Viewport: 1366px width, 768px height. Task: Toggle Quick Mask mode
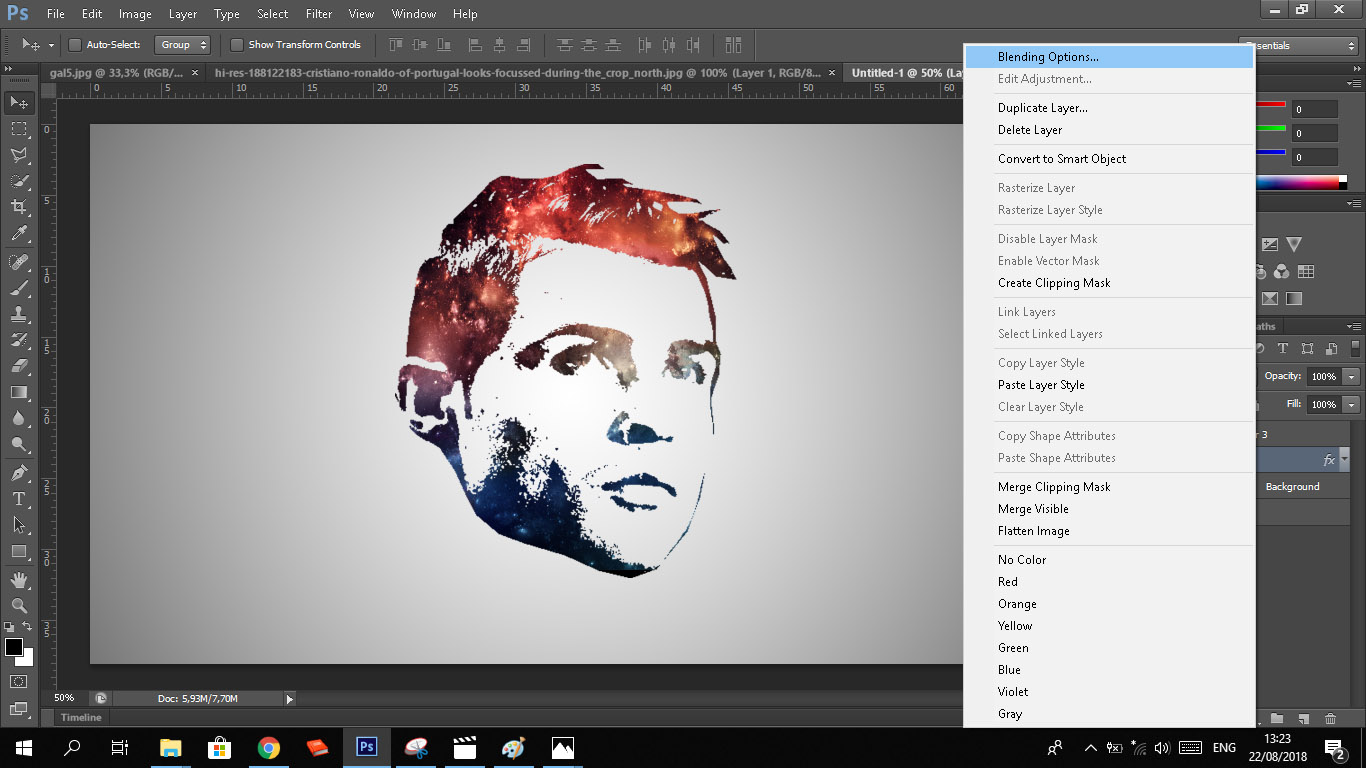click(x=19, y=682)
